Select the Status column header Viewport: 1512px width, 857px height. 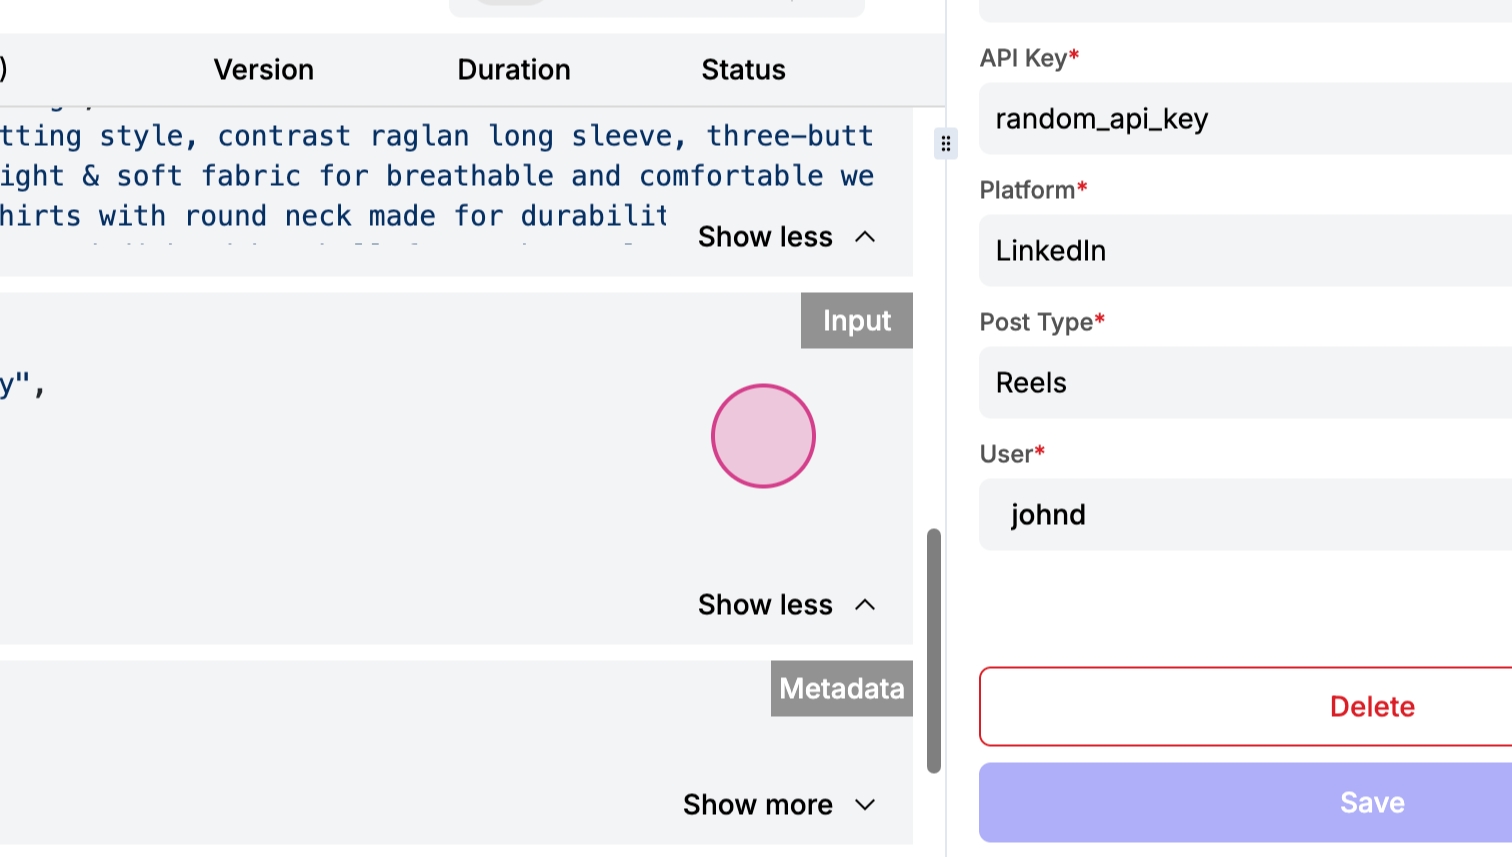[743, 70]
